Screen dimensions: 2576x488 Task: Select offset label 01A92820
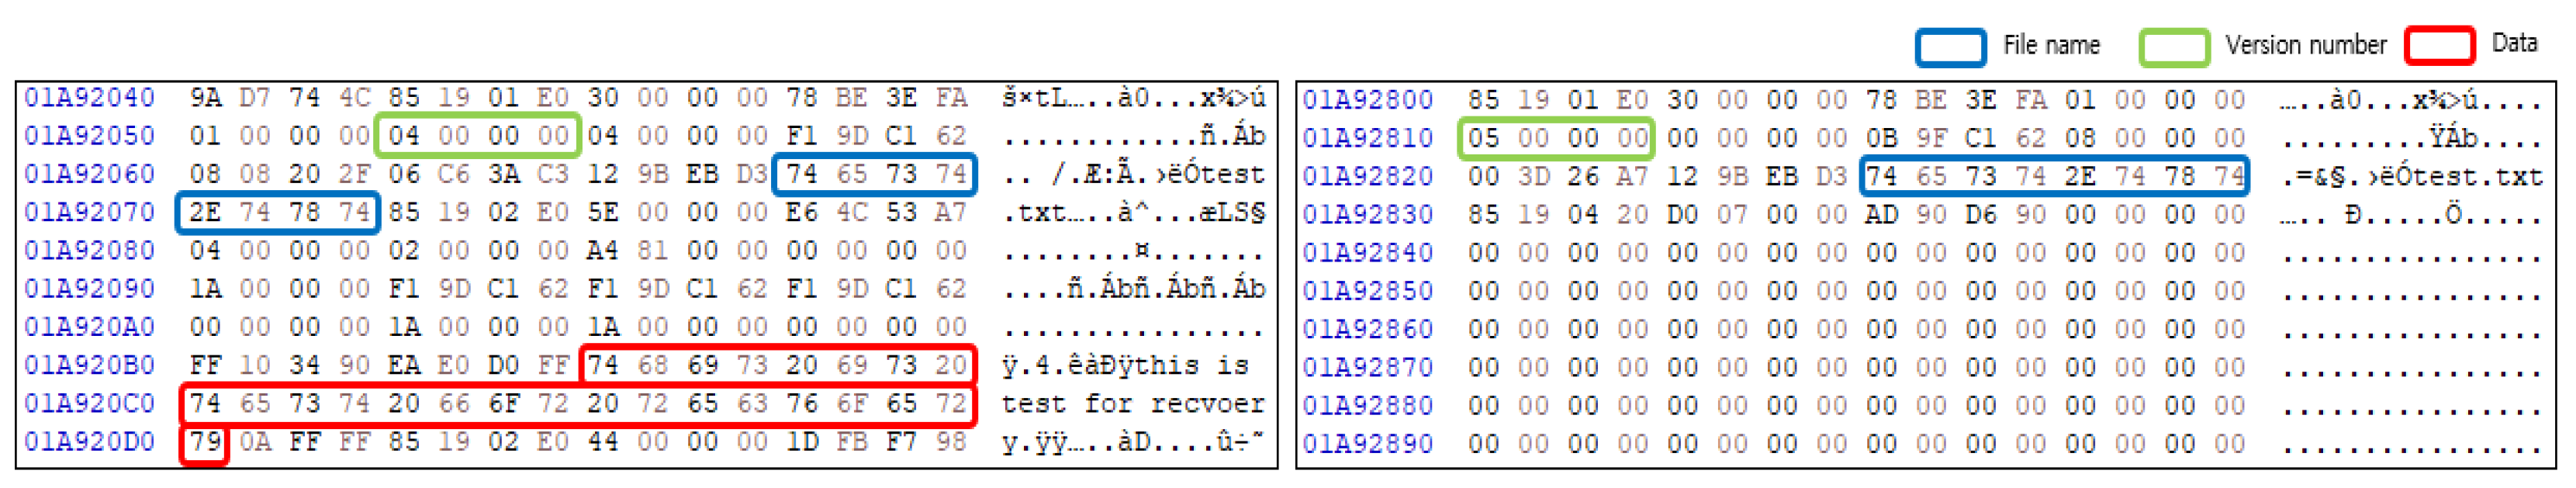[x=1367, y=176]
